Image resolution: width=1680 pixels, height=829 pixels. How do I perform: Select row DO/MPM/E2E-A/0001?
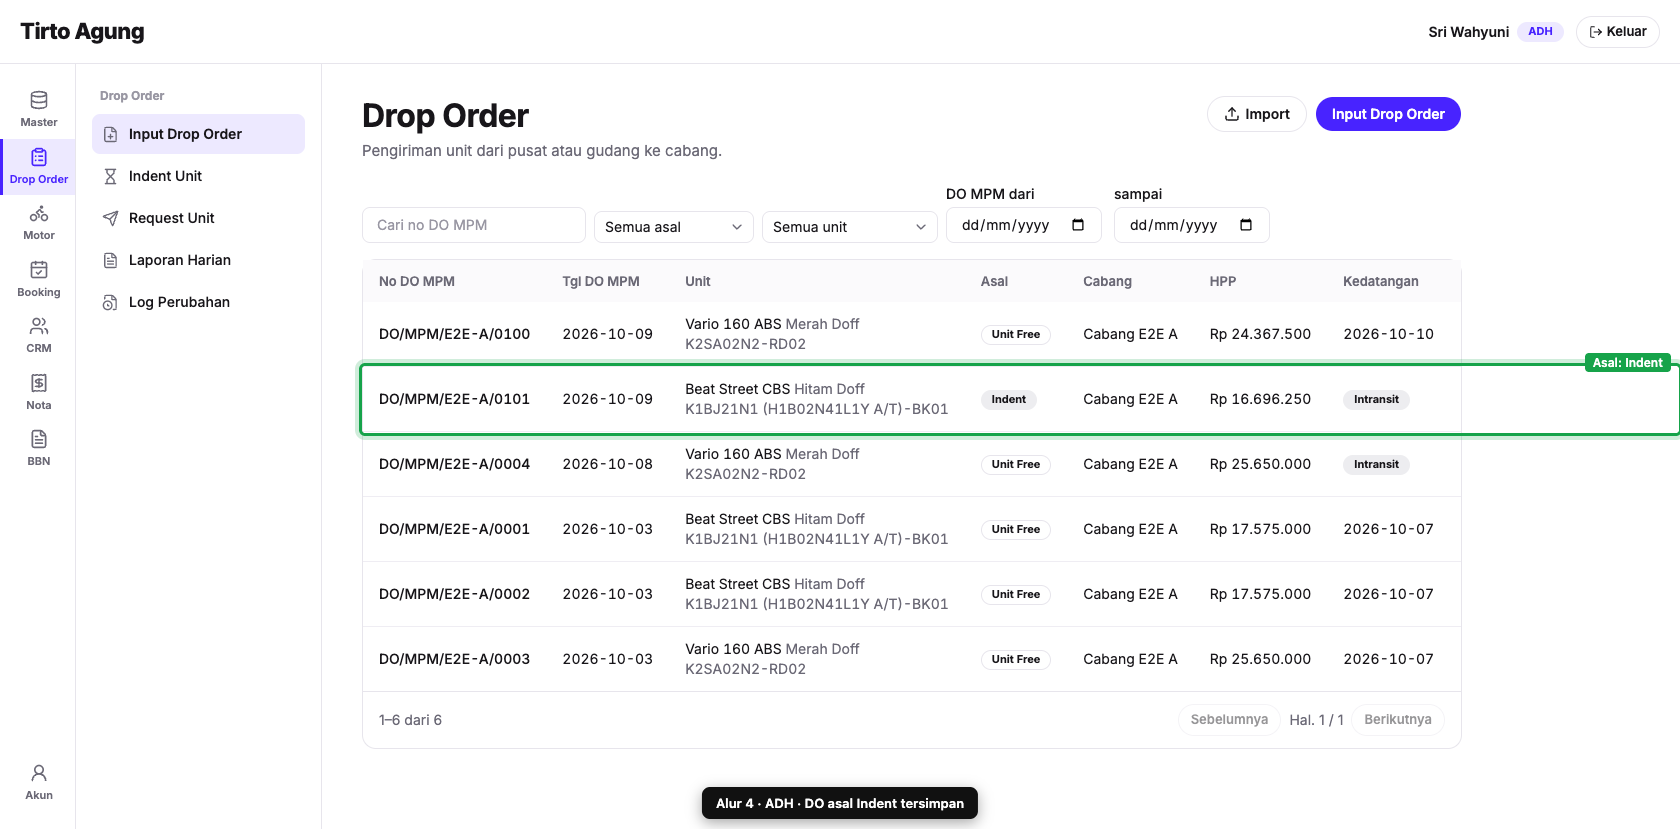pyautogui.click(x=912, y=529)
